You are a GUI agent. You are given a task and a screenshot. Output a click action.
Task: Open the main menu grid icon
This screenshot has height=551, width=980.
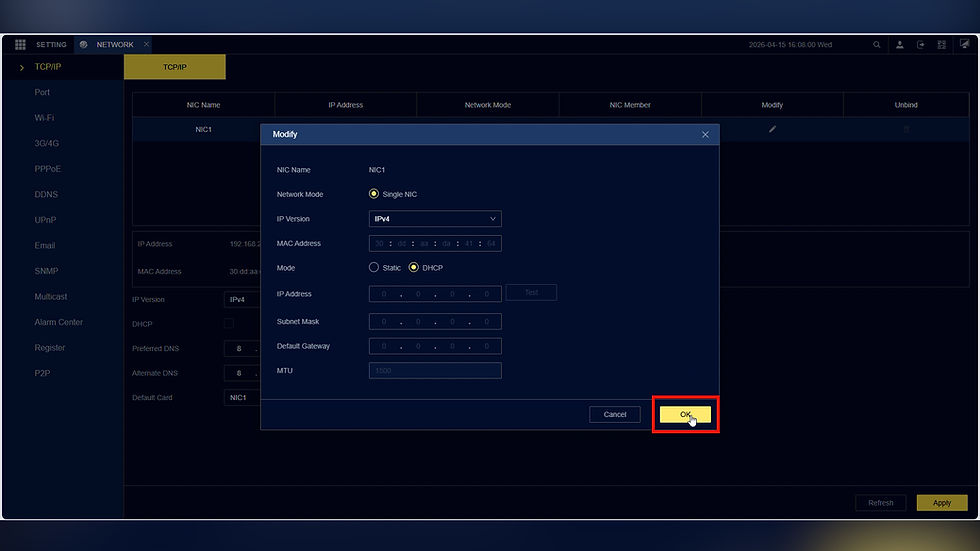20,44
